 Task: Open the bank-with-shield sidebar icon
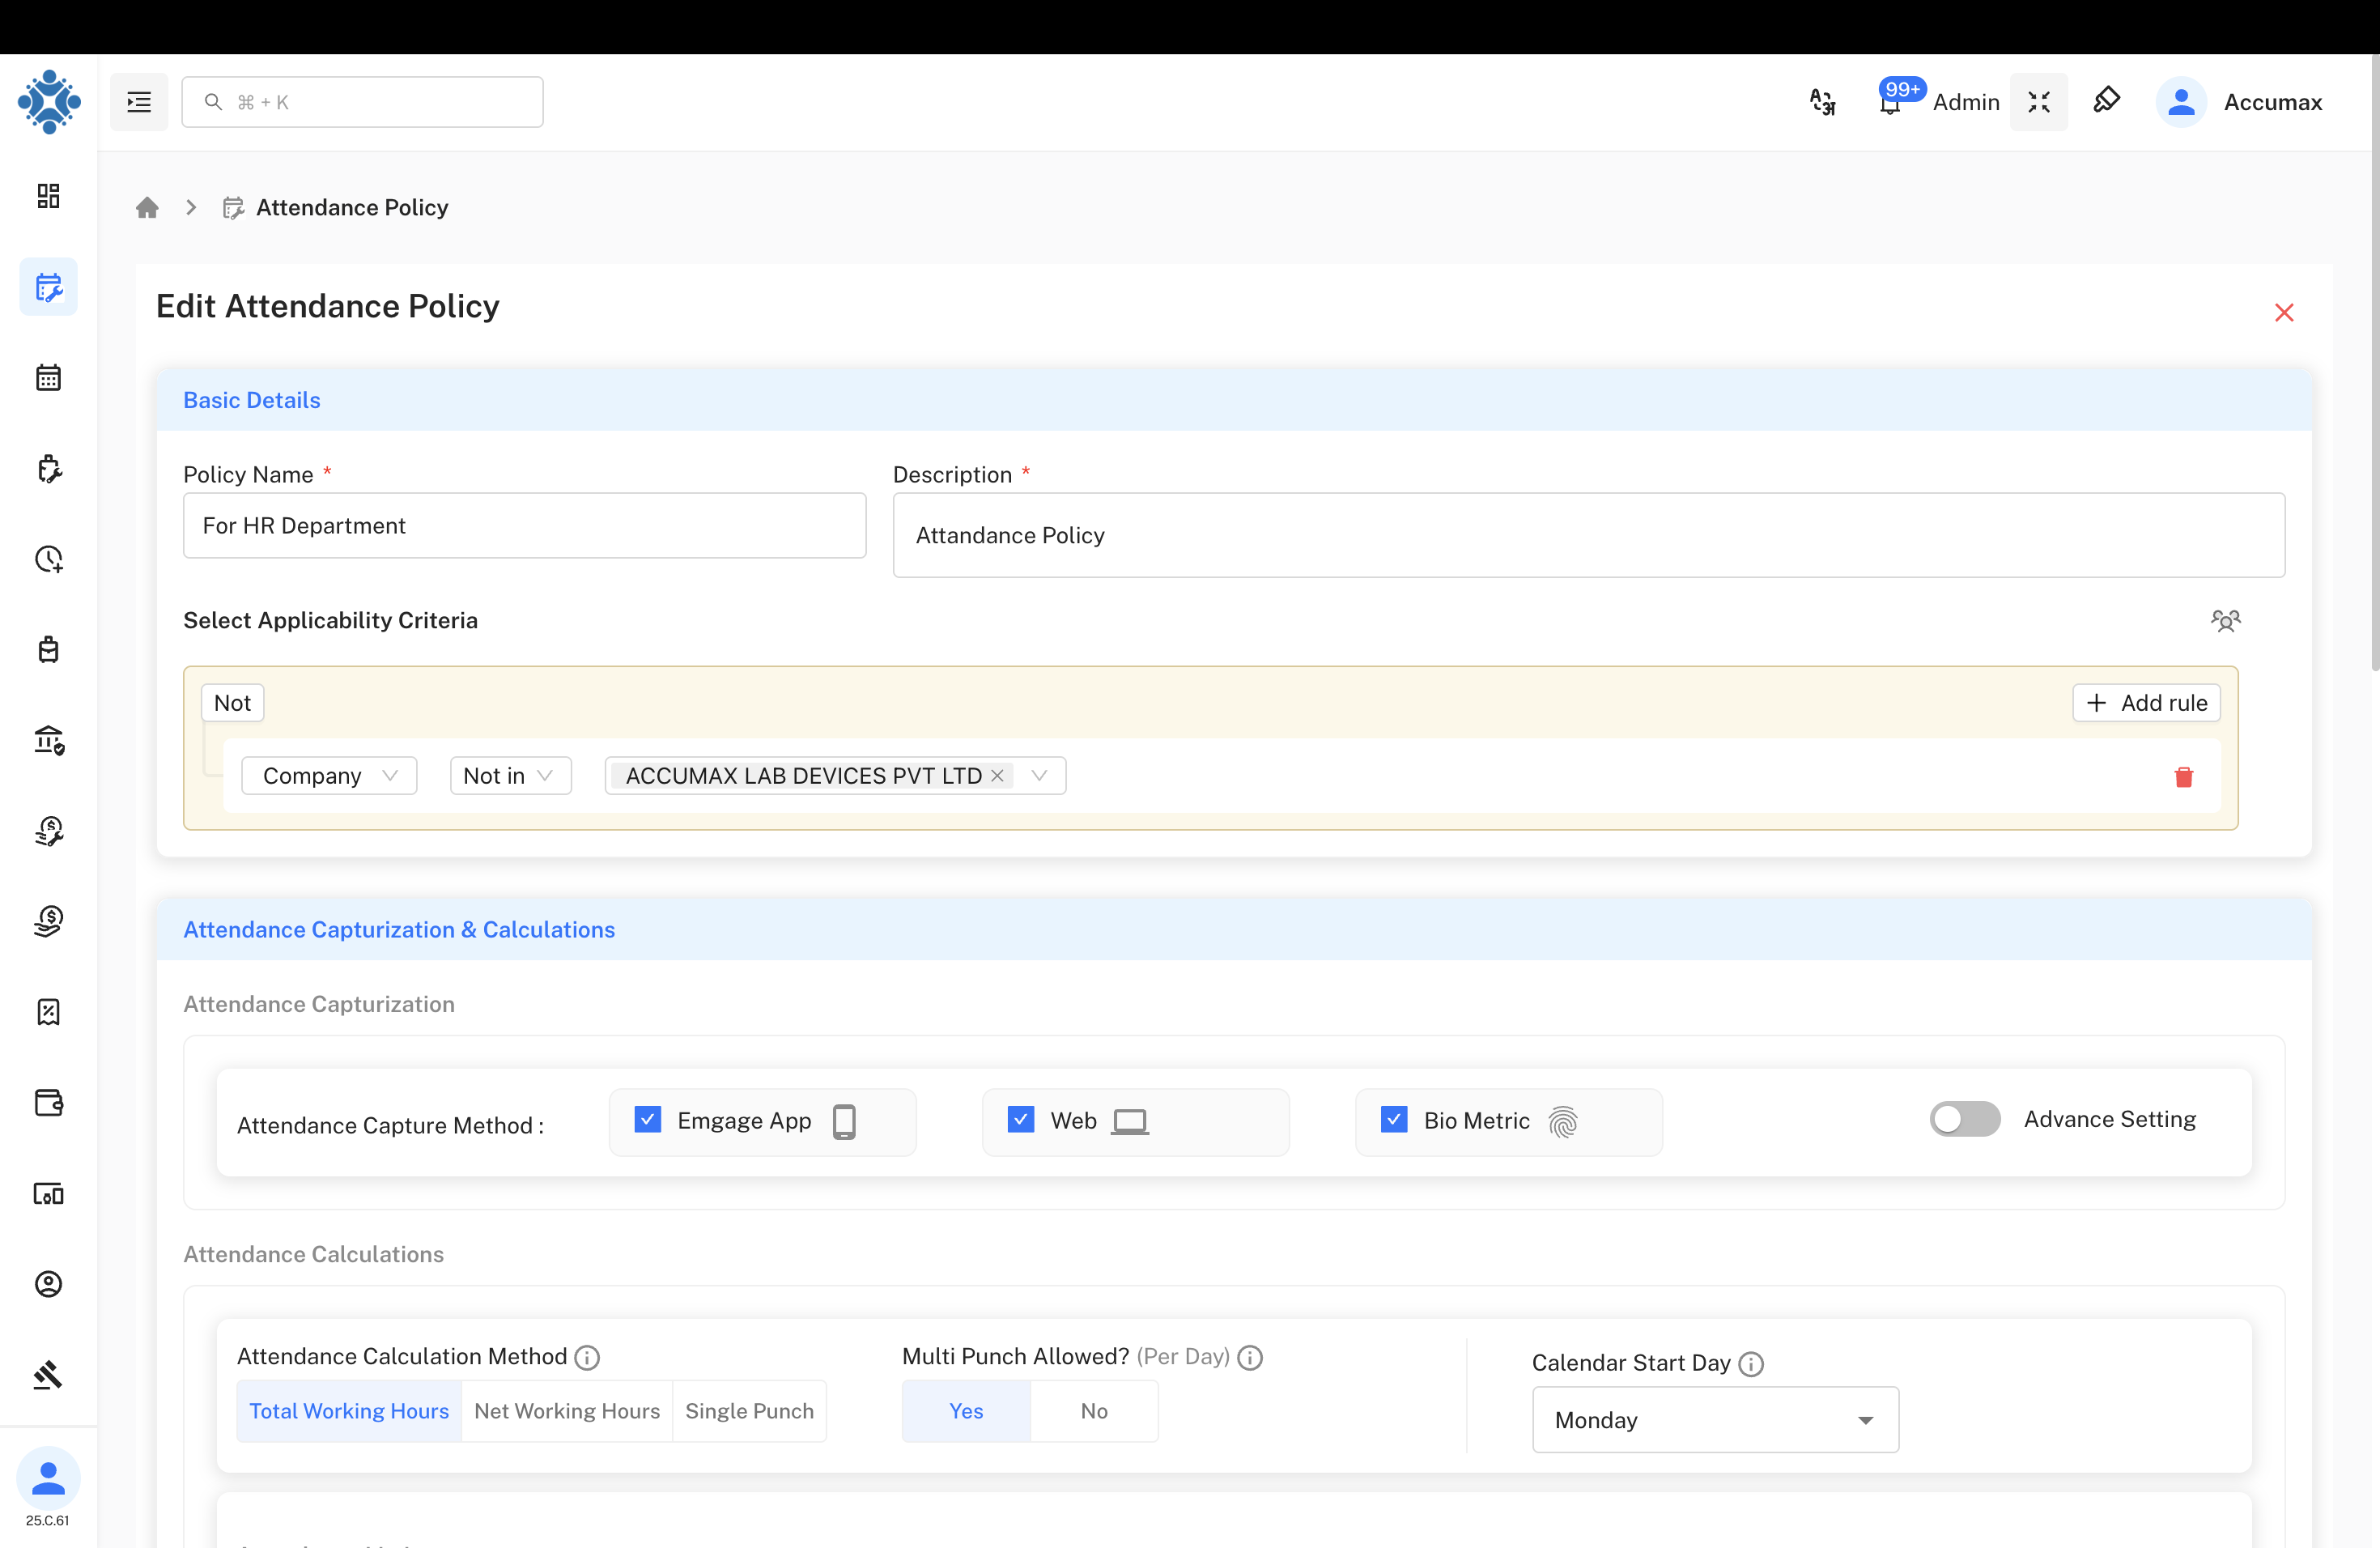tap(48, 740)
